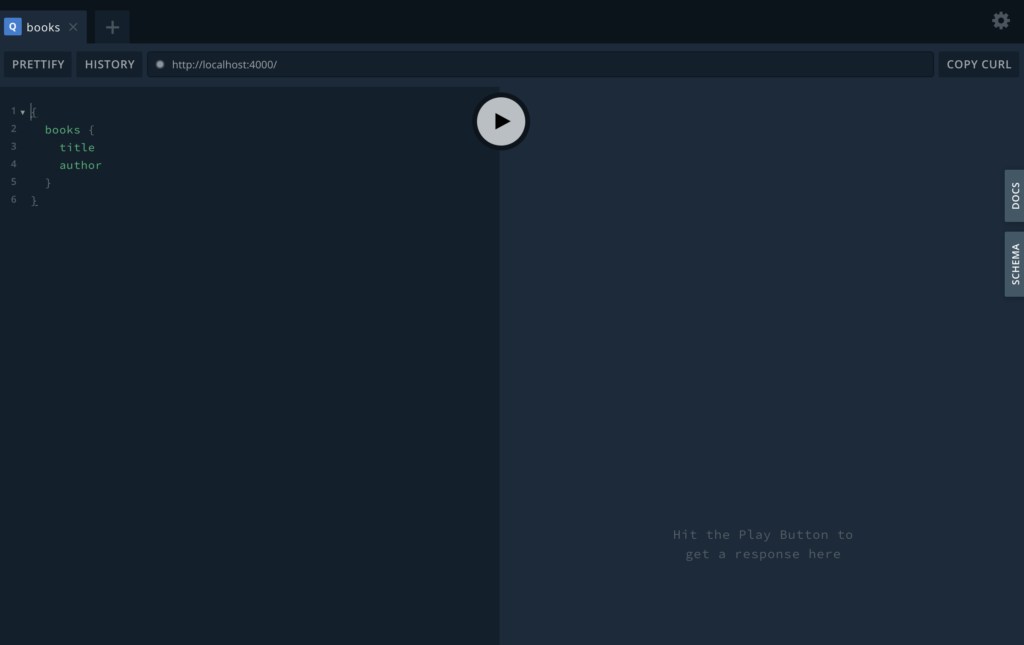The height and width of the screenshot is (645, 1024).
Task: Click the PRETTIFY button
Action: (x=38, y=64)
